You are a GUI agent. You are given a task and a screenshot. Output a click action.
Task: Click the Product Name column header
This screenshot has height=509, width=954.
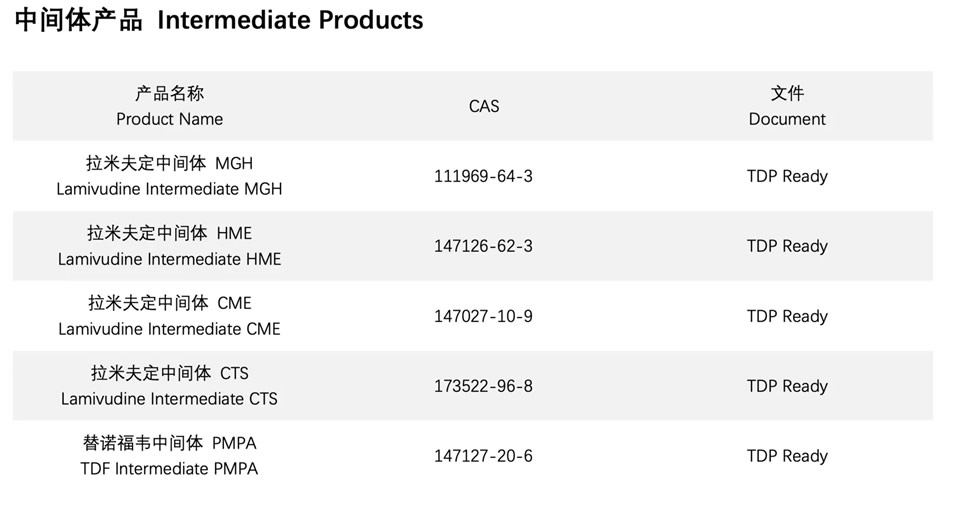click(169, 119)
